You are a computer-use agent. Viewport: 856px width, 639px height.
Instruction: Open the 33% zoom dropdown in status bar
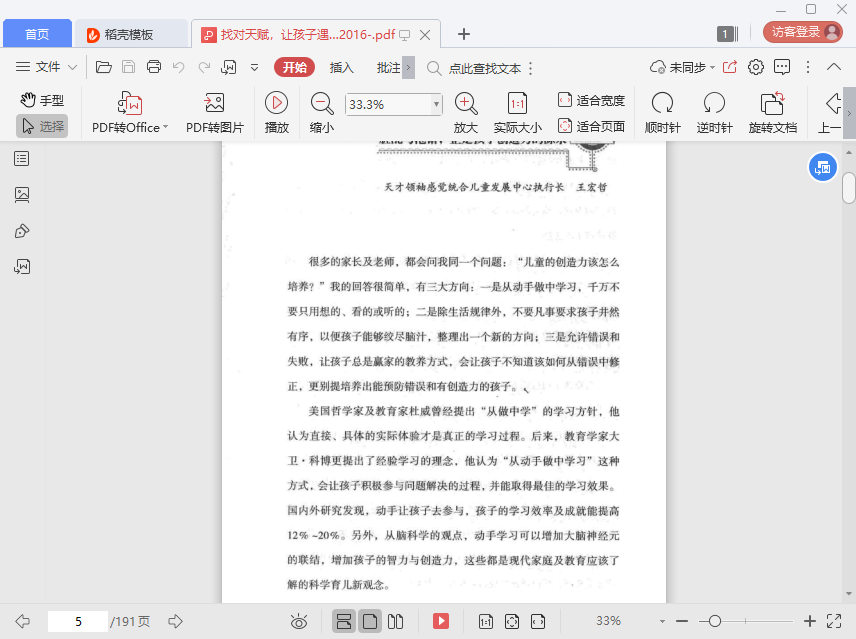[662, 621]
